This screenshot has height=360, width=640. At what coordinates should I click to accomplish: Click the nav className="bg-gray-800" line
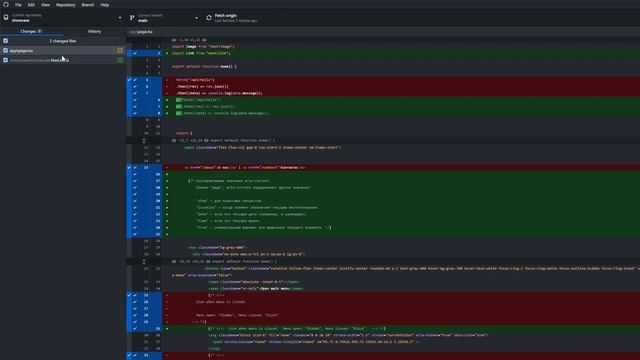pyautogui.click(x=217, y=247)
